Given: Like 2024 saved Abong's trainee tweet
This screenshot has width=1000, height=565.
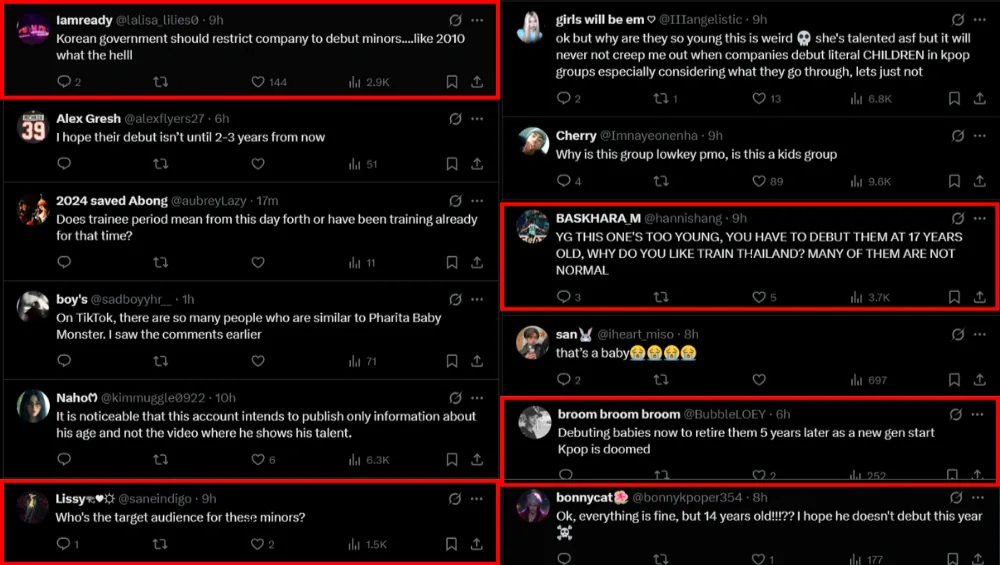Looking at the screenshot, I should pos(257,262).
